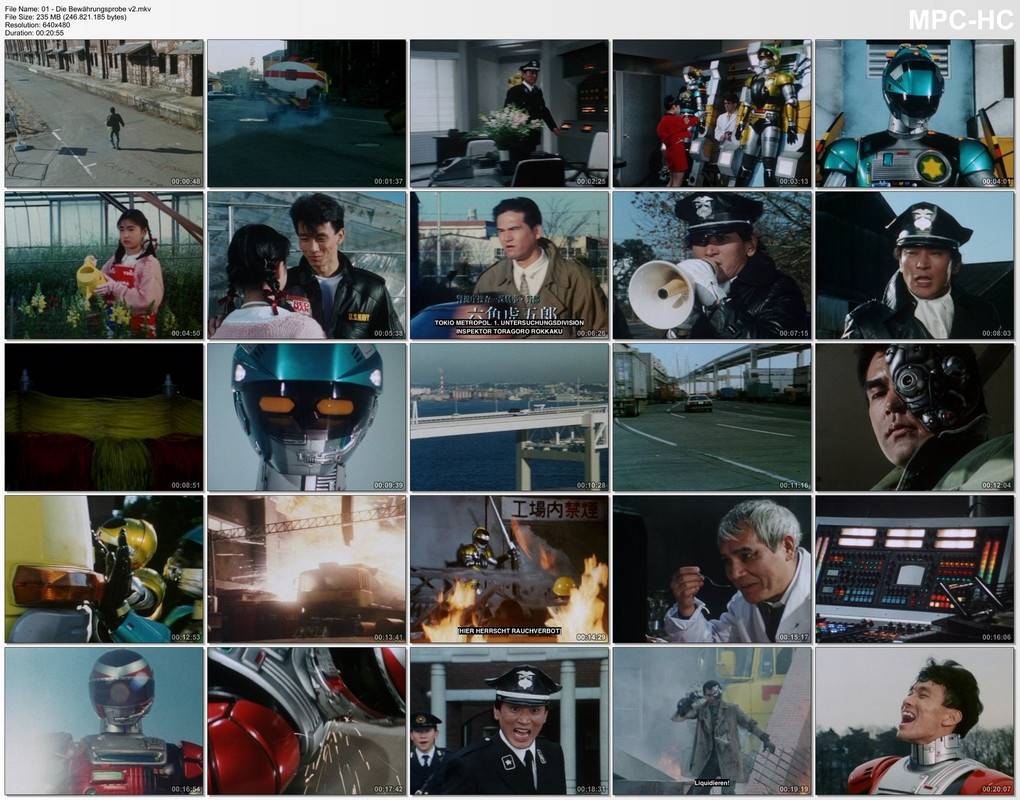Select the 'TOKIO METROPOL. 1. UNTERSUCHUNGSDIVISION' subtitle line
The width and height of the screenshot is (1020, 800).
(x=509, y=323)
